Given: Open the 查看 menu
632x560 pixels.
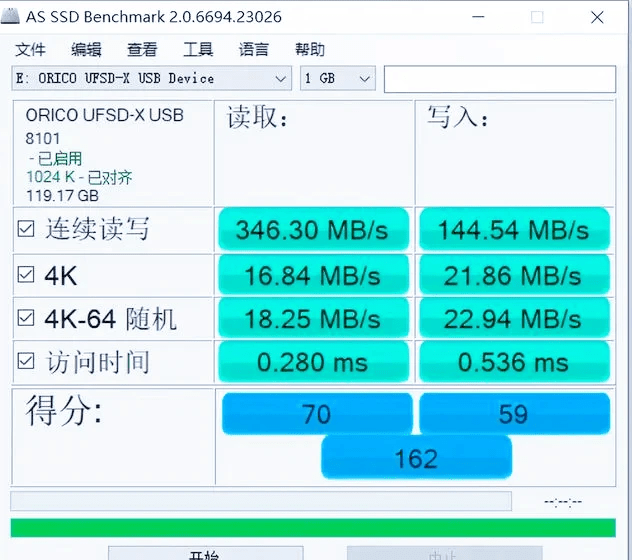Looking at the screenshot, I should 142,50.
